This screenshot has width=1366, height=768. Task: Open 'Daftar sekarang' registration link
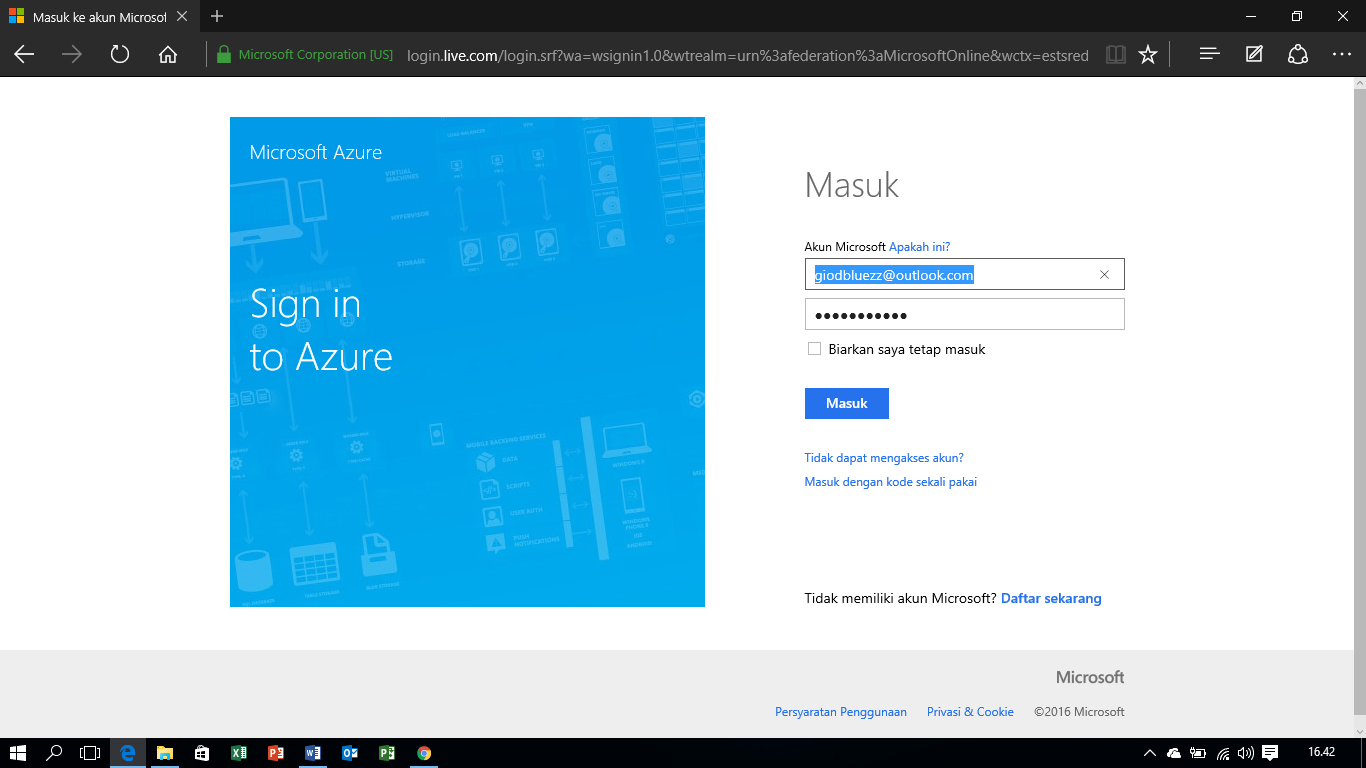1051,598
